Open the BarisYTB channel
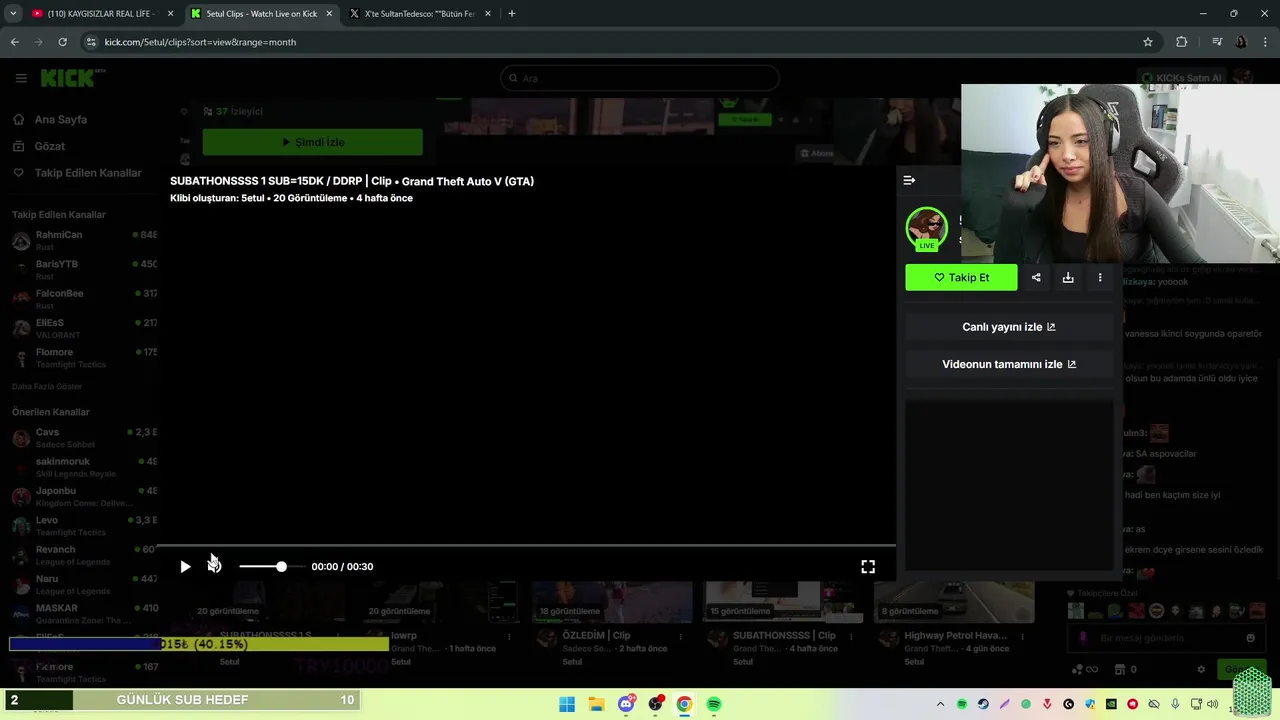Viewport: 1280px width, 720px height. pyautogui.click(x=84, y=269)
